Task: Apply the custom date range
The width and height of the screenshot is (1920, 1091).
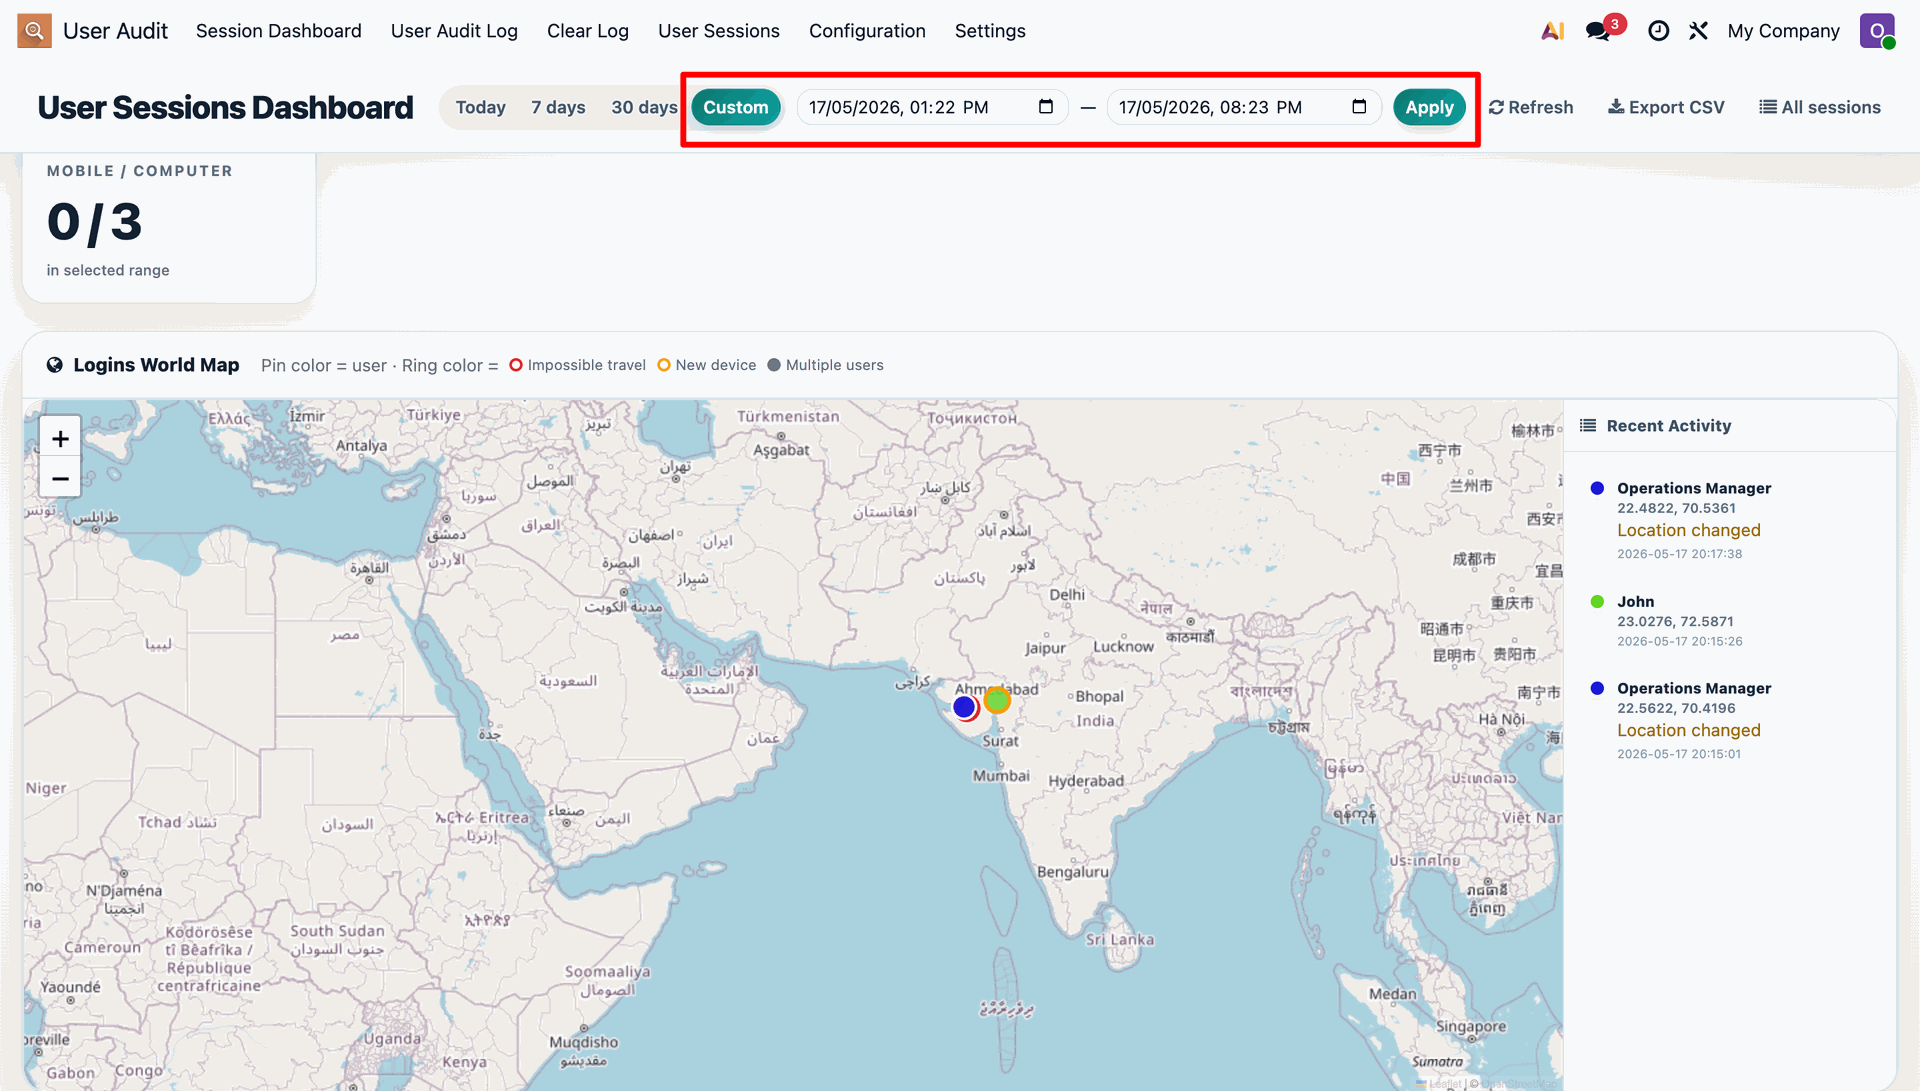Action: click(1429, 107)
